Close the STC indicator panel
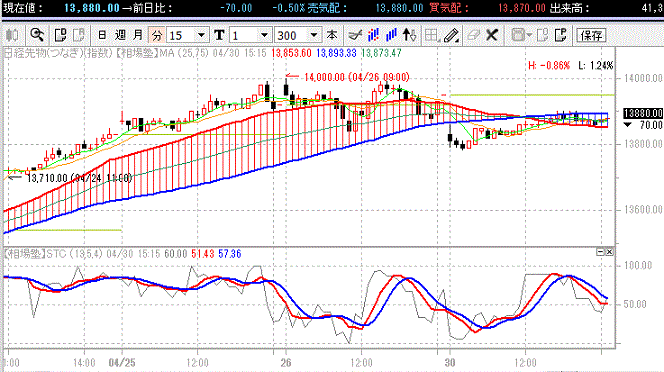Screen dimensions: 664x372 click(609, 252)
